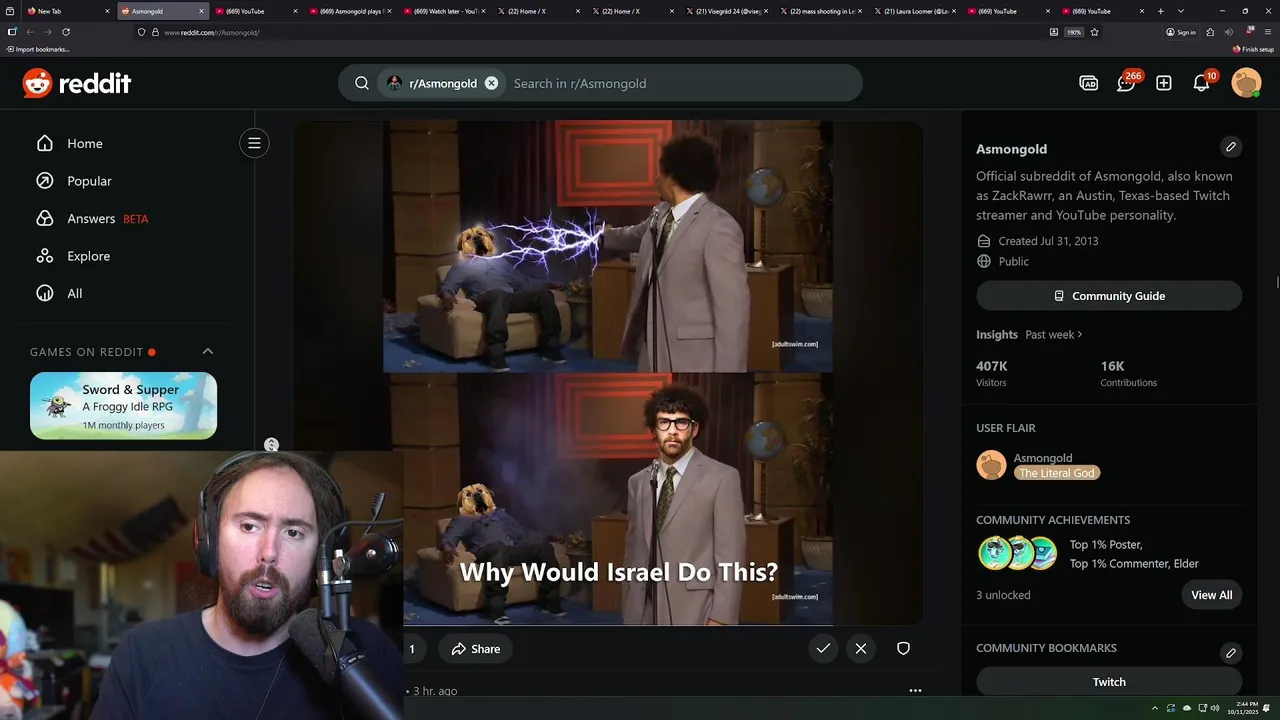Open chat with 266 unread messages
Image resolution: width=1280 pixels, height=720 pixels.
(1127, 83)
